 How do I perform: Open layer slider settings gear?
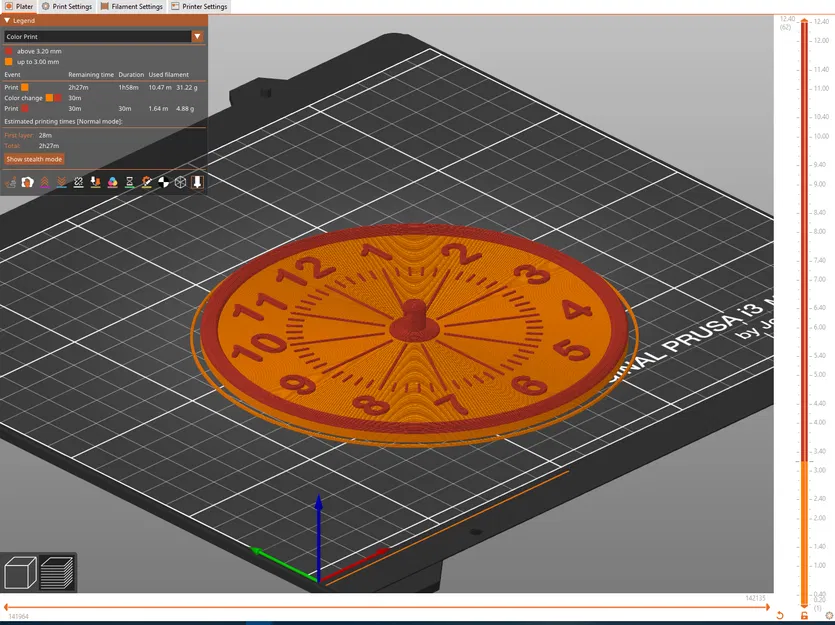pyautogui.click(x=829, y=615)
